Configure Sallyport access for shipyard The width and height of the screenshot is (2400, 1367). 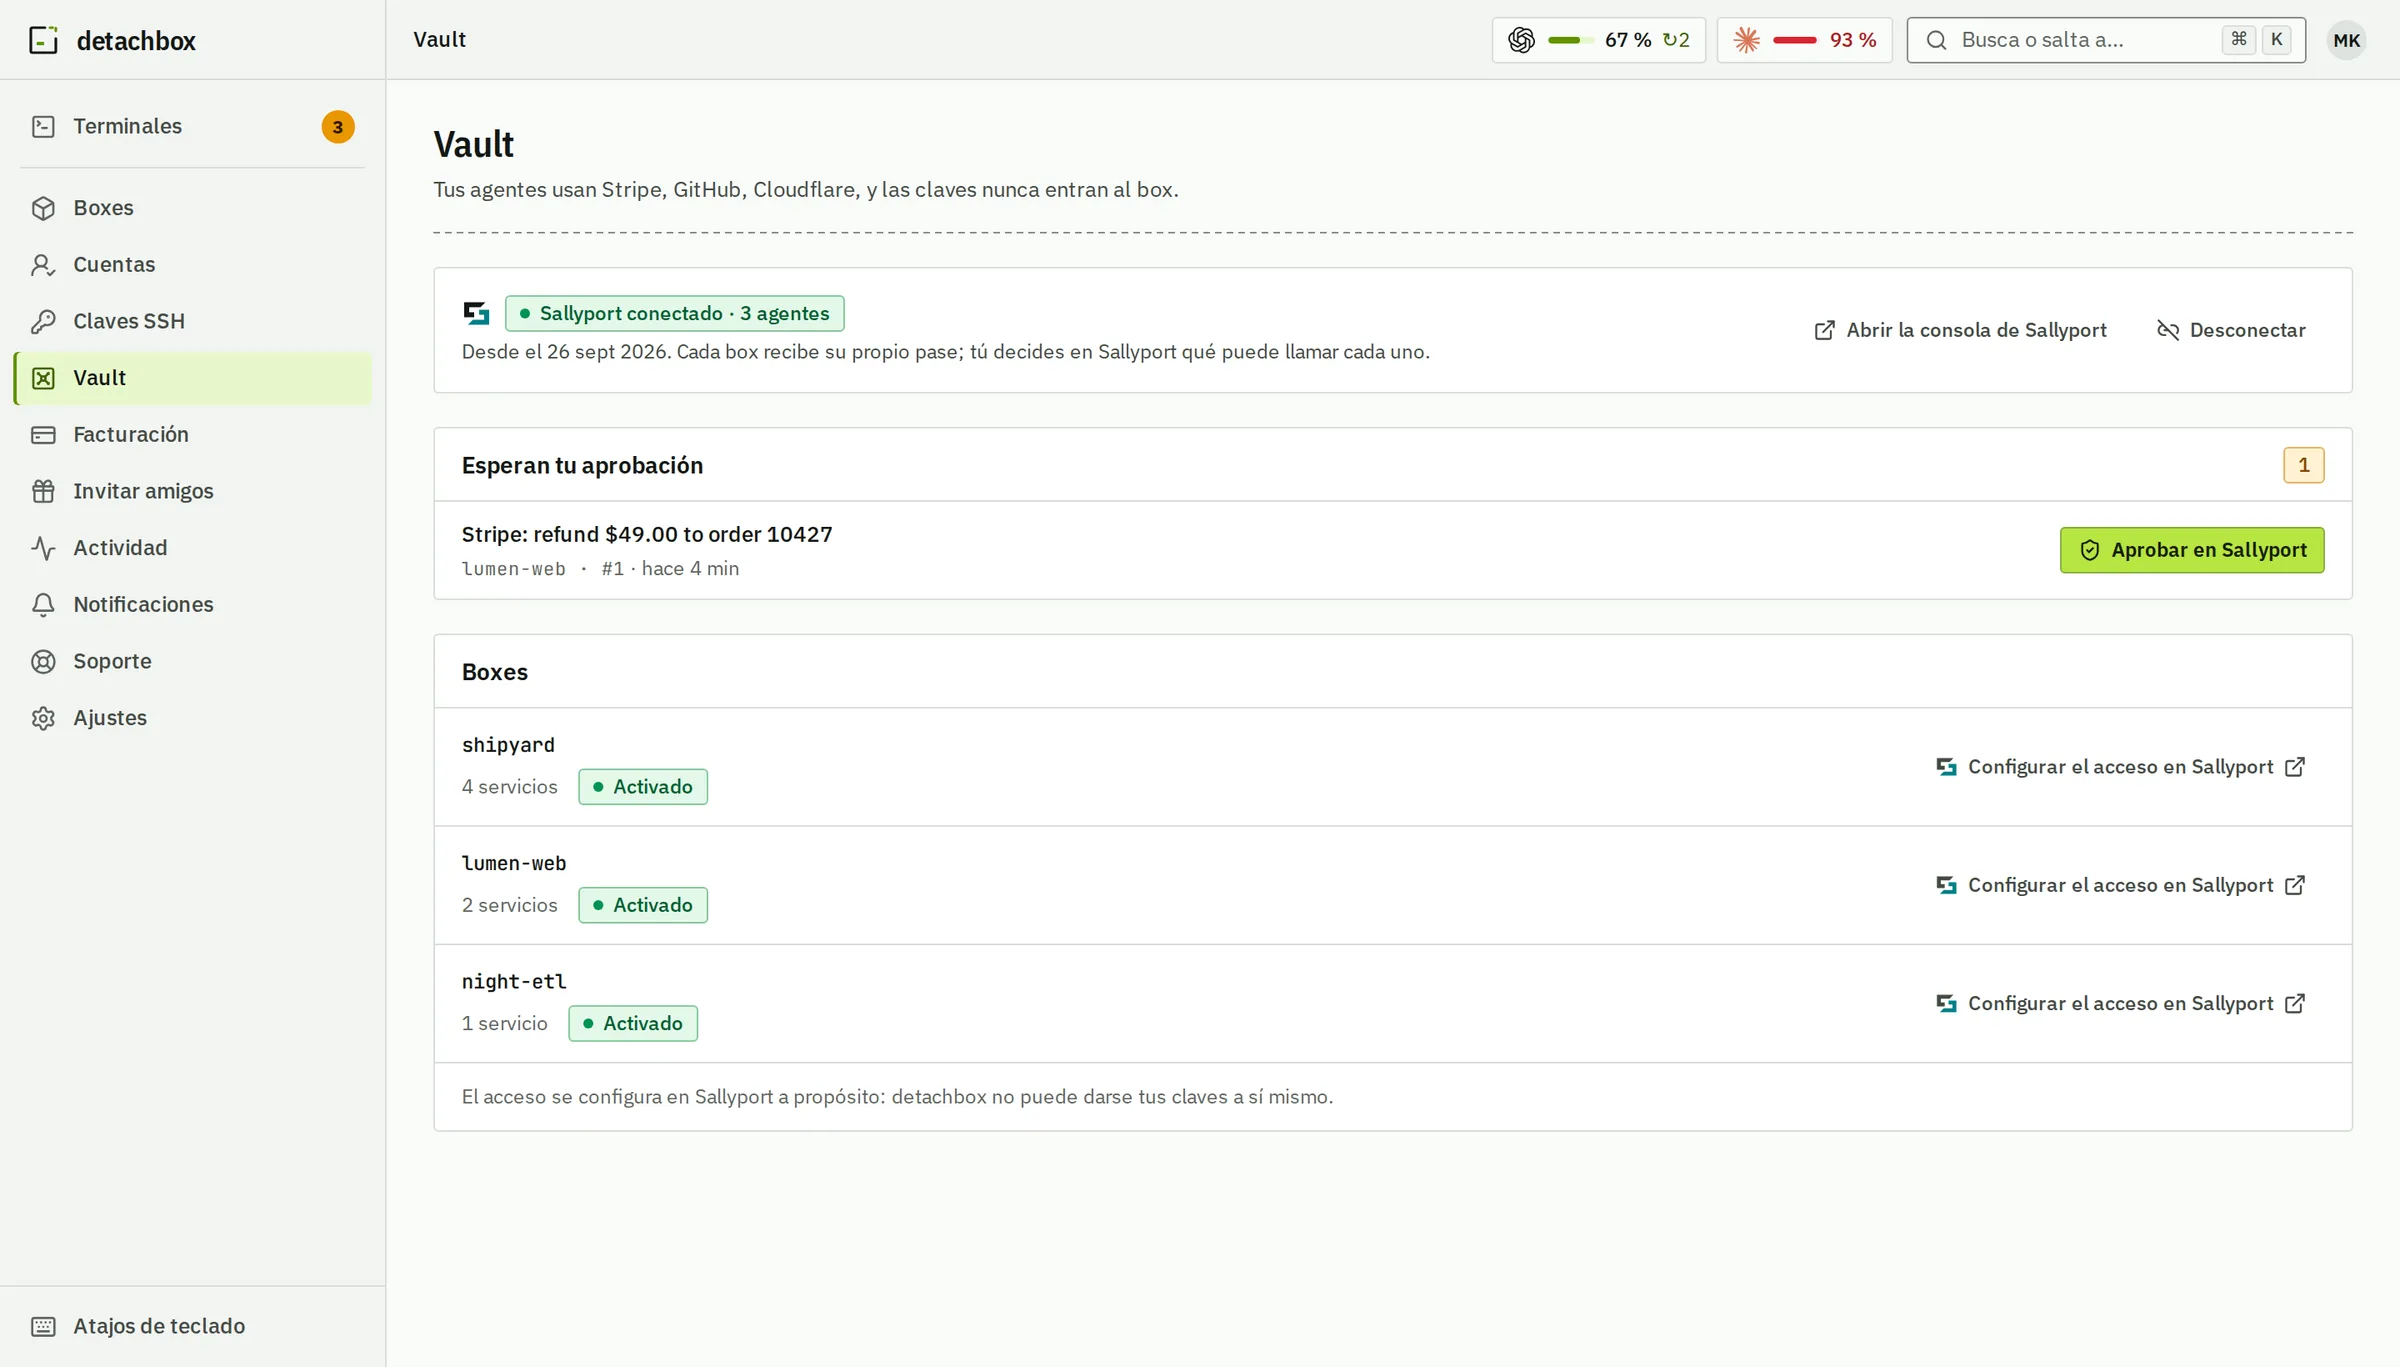tap(2120, 767)
